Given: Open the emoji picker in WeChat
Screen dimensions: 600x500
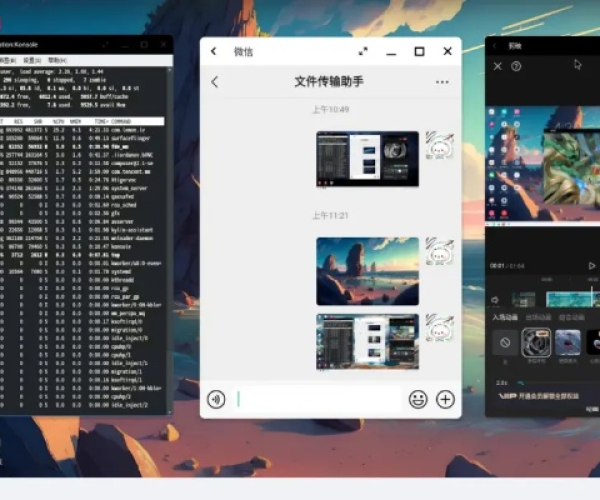Looking at the screenshot, I should pyautogui.click(x=417, y=399).
